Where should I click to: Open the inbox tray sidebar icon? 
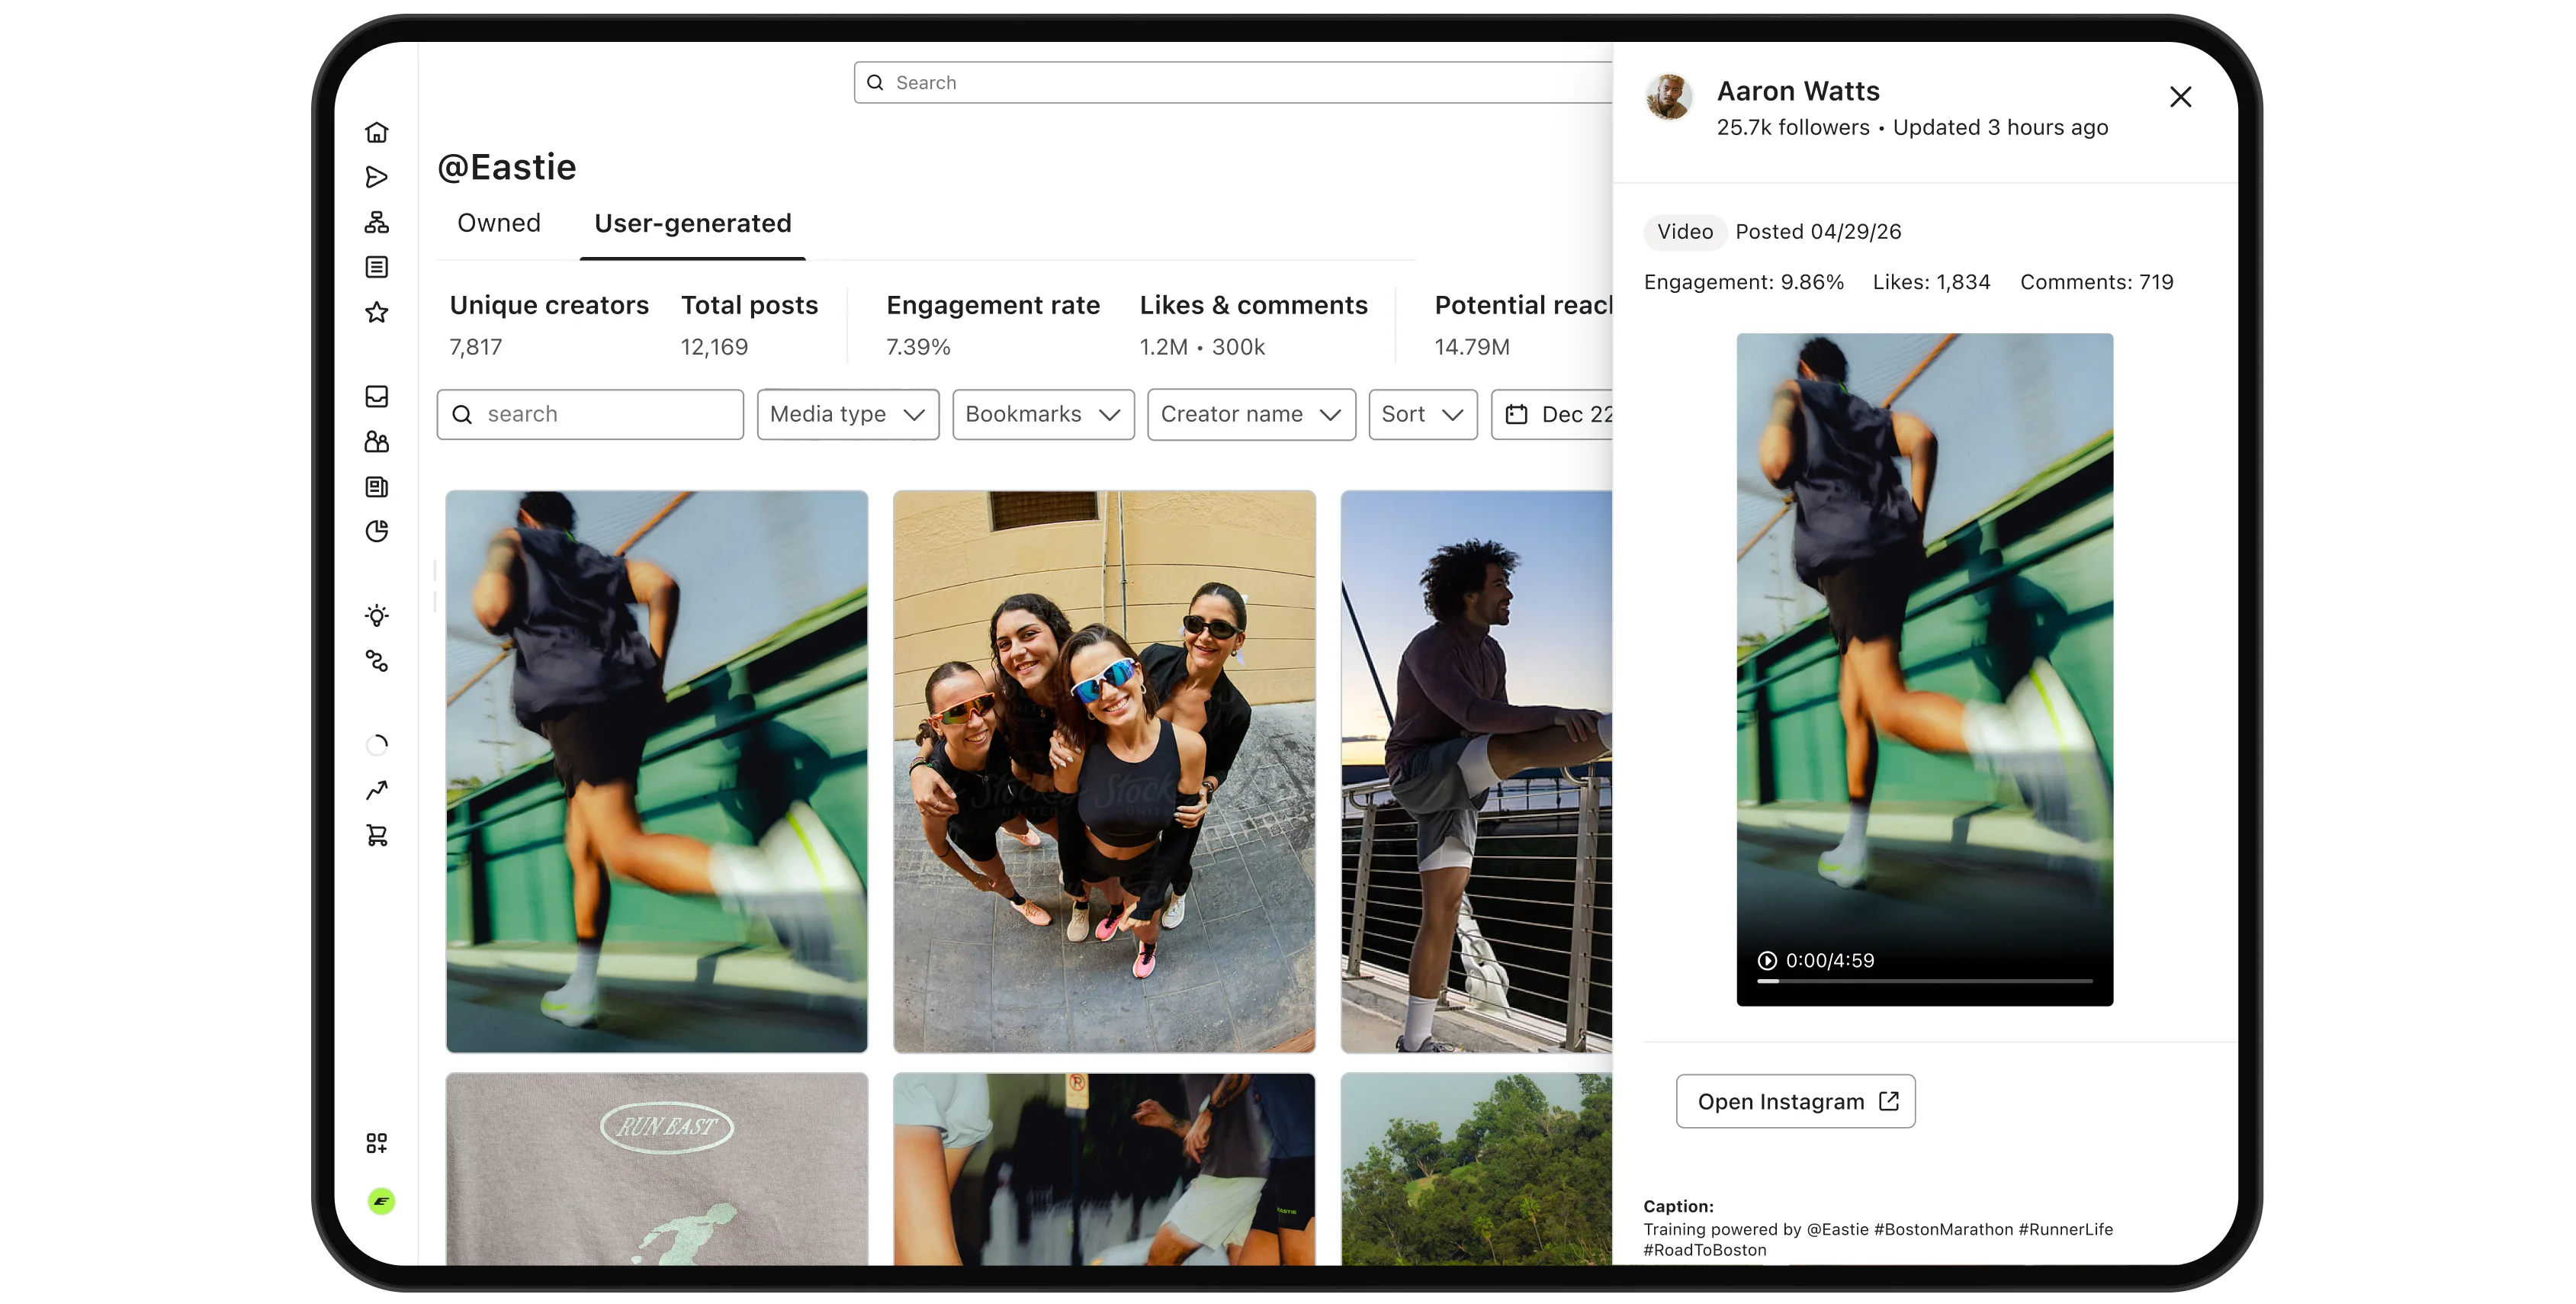[376, 397]
